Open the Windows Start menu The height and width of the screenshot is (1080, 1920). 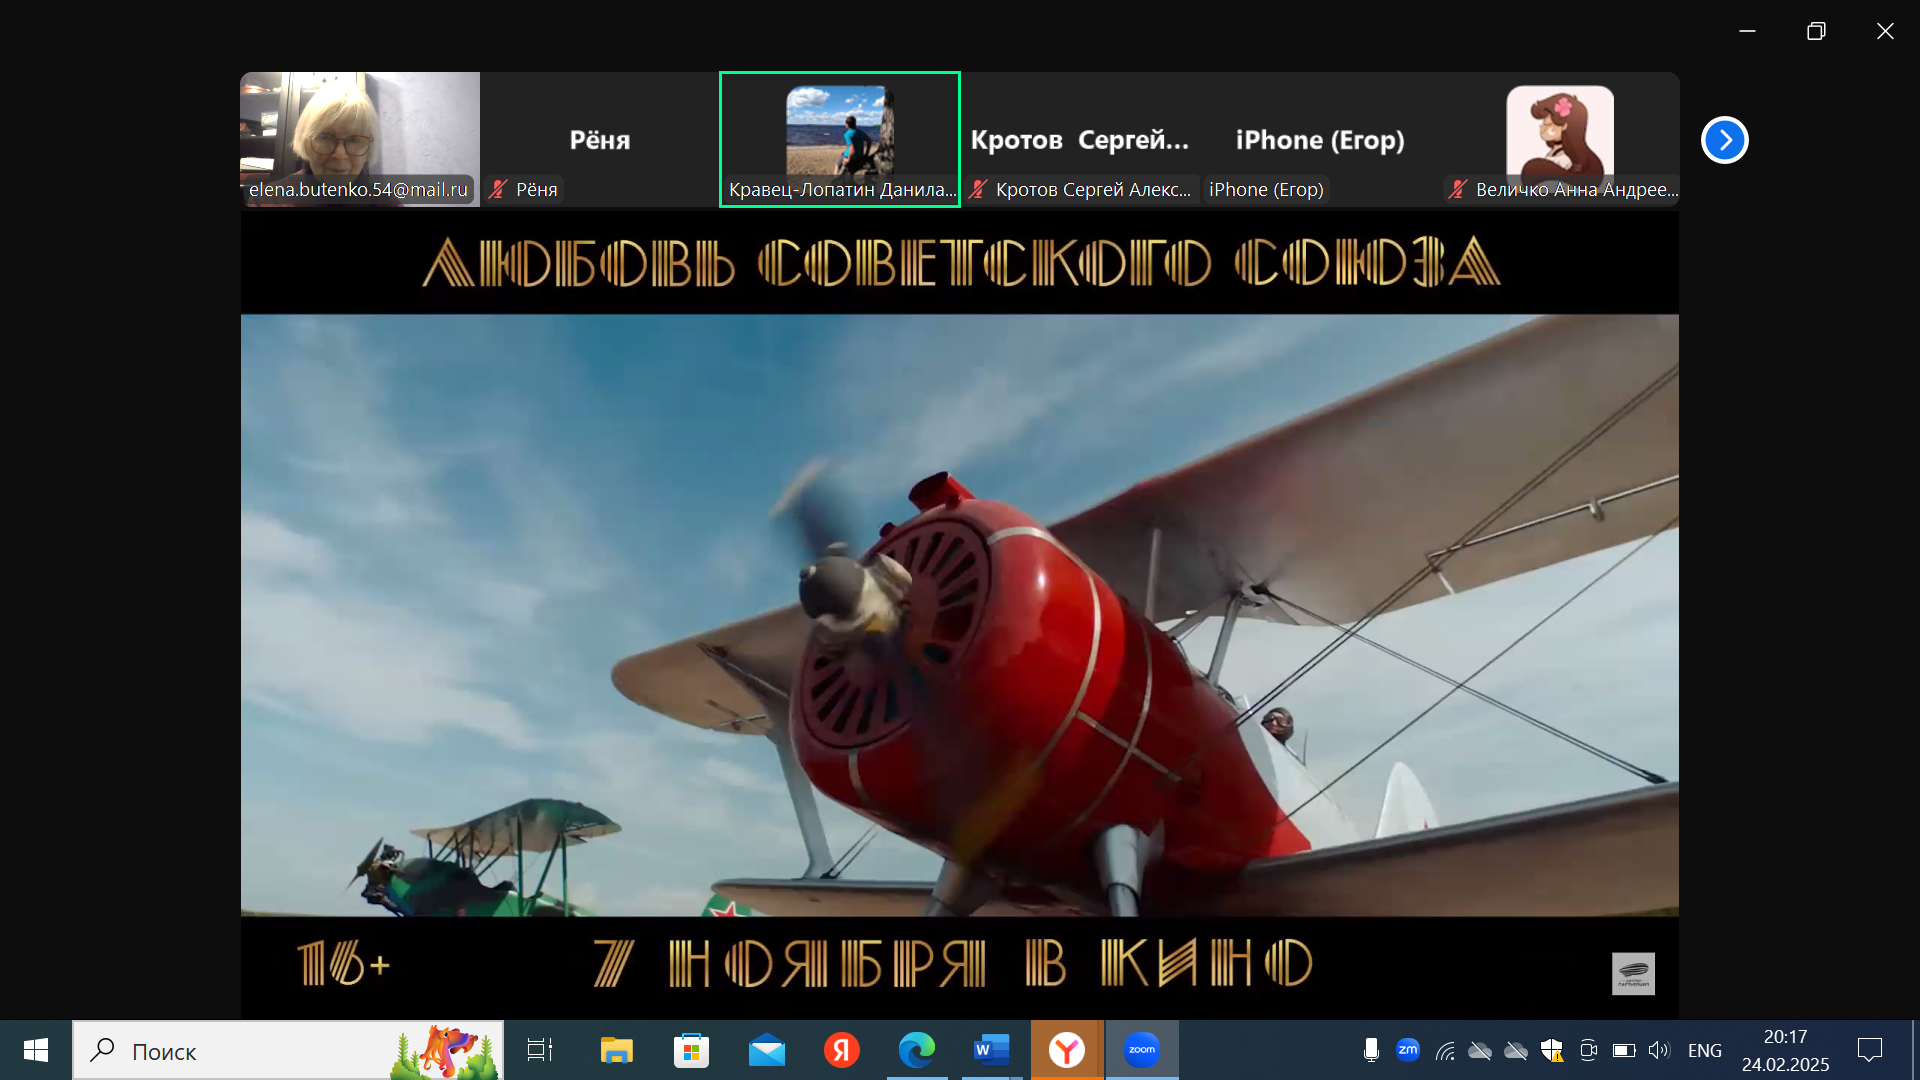[x=36, y=1050]
